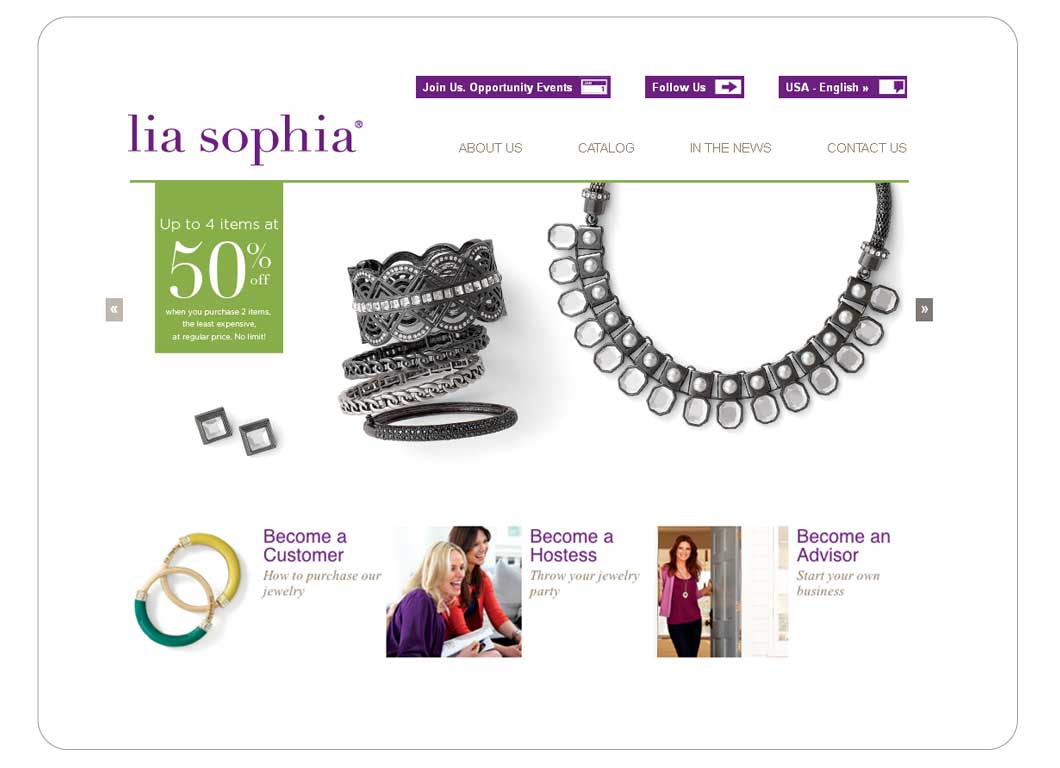Go to previous slide with left chevron

pos(114,310)
